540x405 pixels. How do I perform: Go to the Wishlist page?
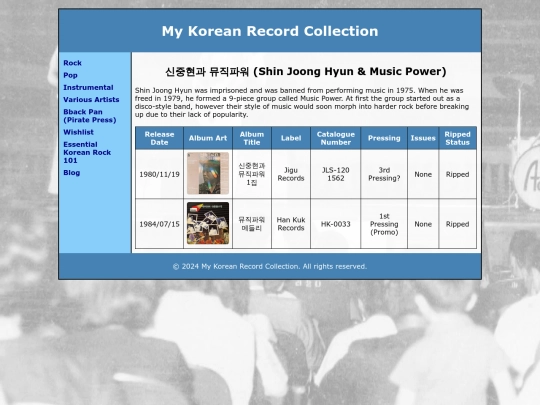(x=79, y=132)
